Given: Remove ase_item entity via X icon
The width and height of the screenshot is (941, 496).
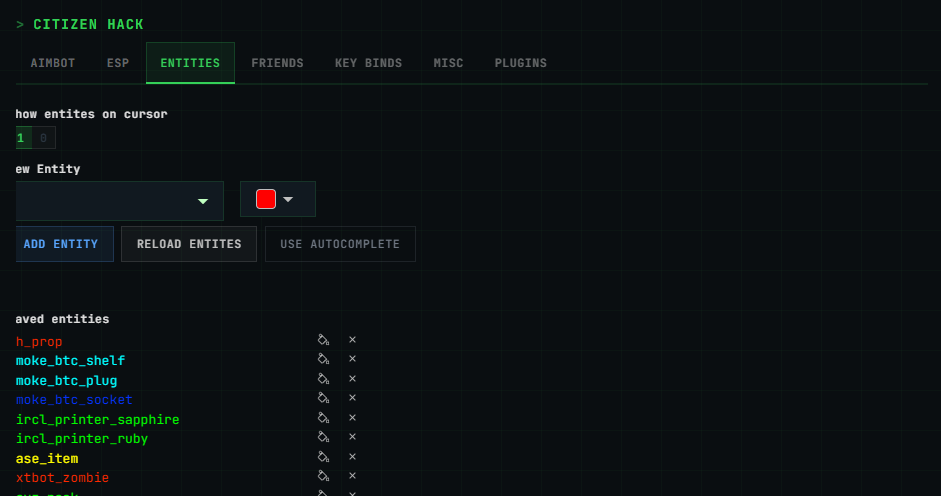Looking at the screenshot, I should pyautogui.click(x=352, y=457).
